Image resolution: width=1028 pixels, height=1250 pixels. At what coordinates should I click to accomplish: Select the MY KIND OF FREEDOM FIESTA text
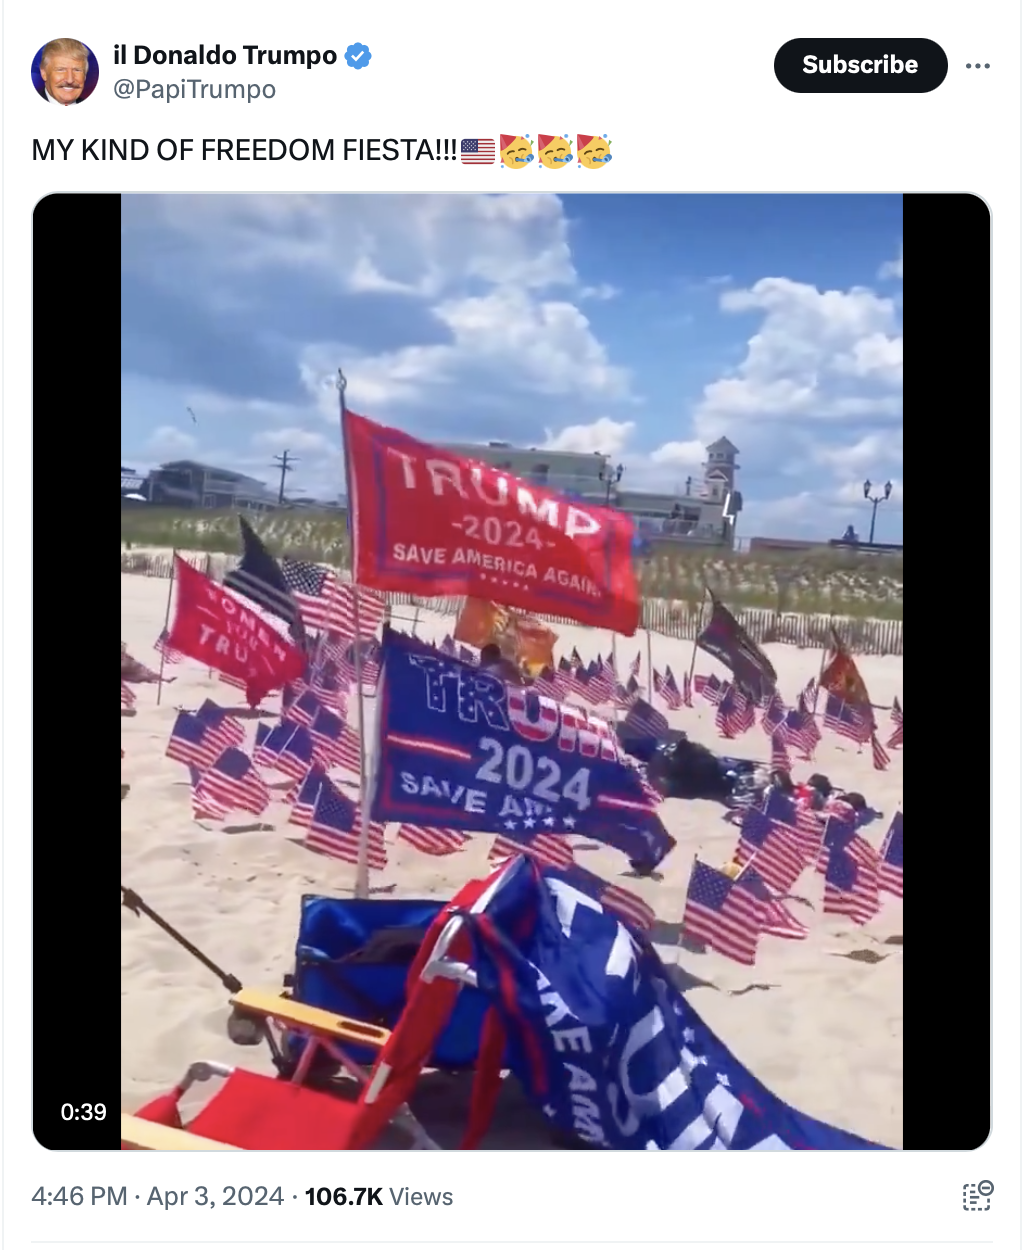pyautogui.click(x=244, y=151)
